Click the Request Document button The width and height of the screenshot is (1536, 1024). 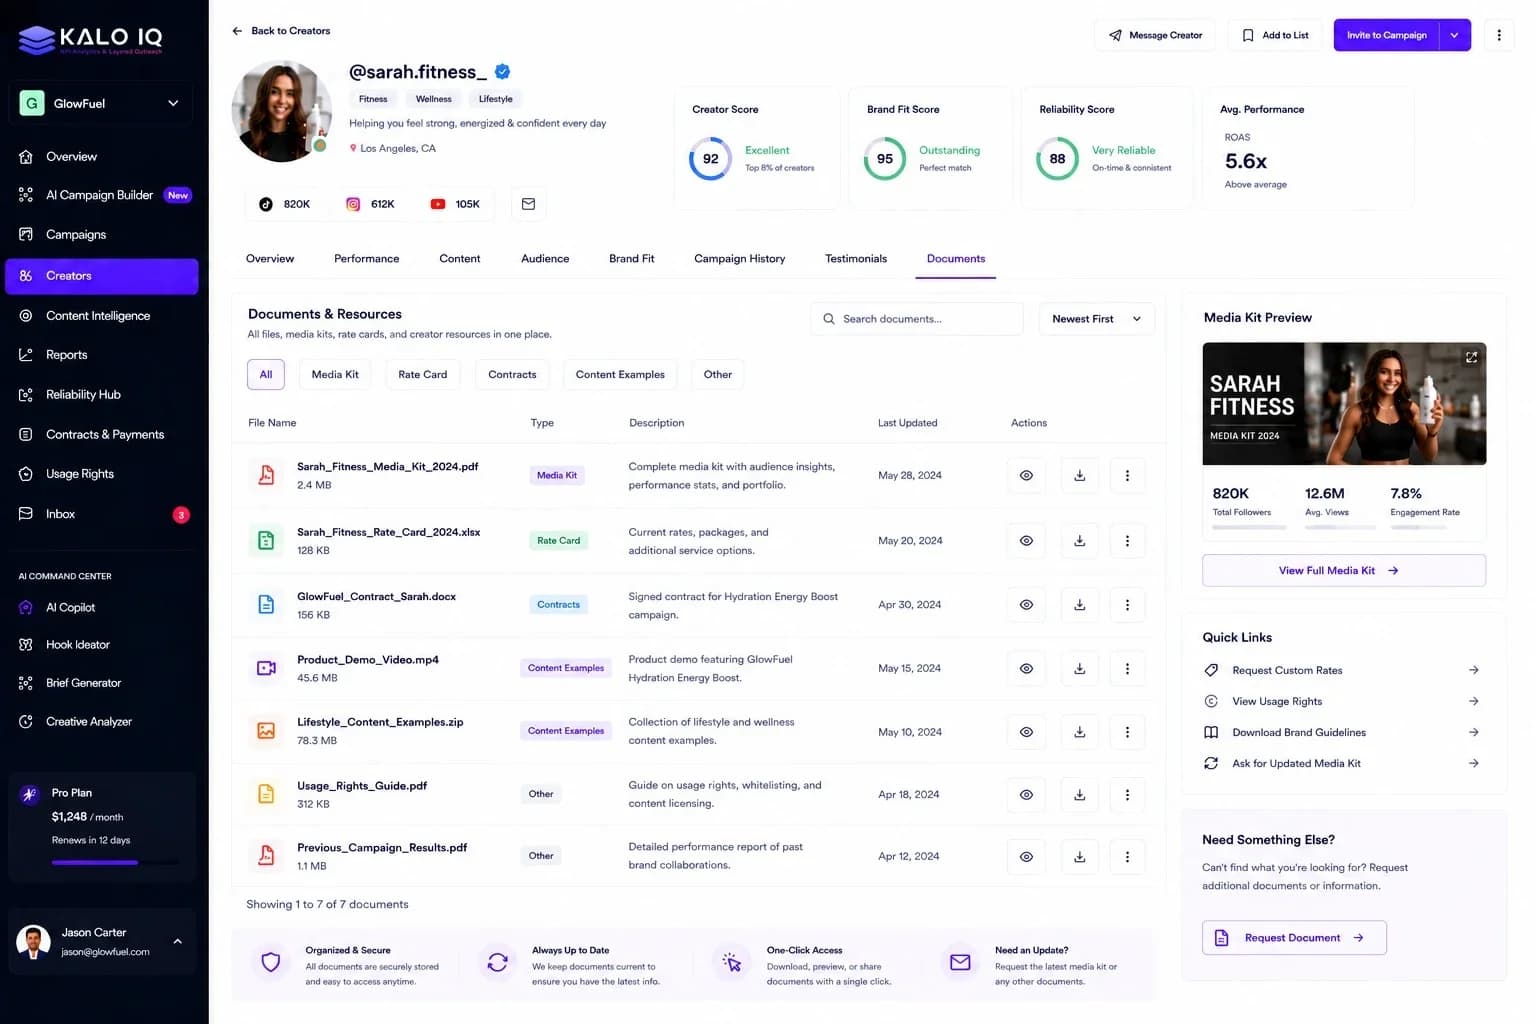pos(1294,938)
